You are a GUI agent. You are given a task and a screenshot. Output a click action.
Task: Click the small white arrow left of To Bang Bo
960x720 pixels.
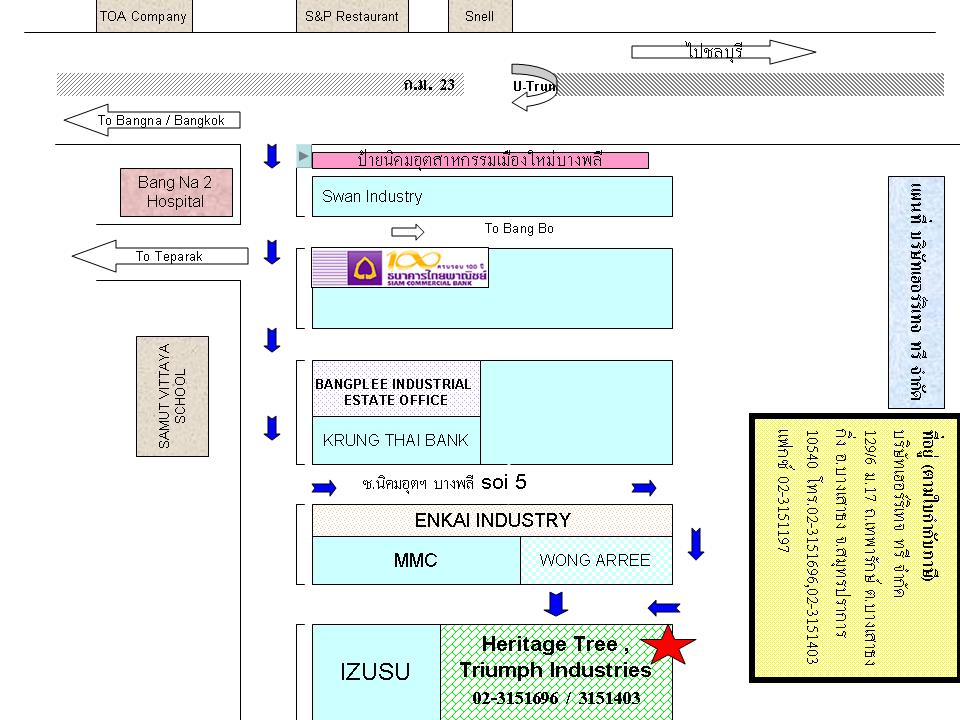pyautogui.click(x=408, y=231)
